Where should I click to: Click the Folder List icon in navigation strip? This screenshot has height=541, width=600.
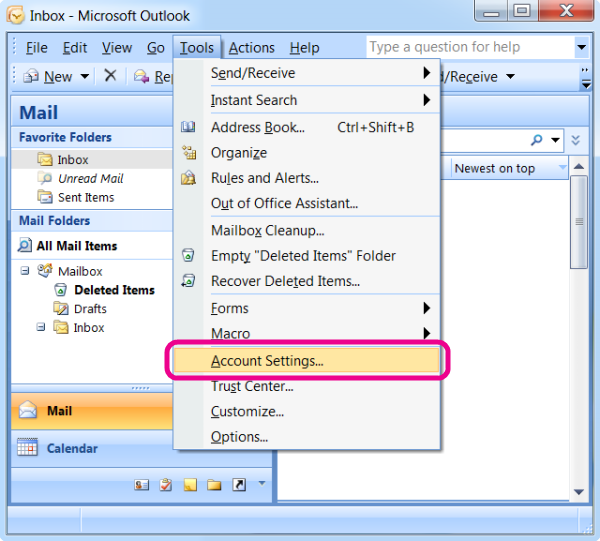pyautogui.click(x=214, y=485)
